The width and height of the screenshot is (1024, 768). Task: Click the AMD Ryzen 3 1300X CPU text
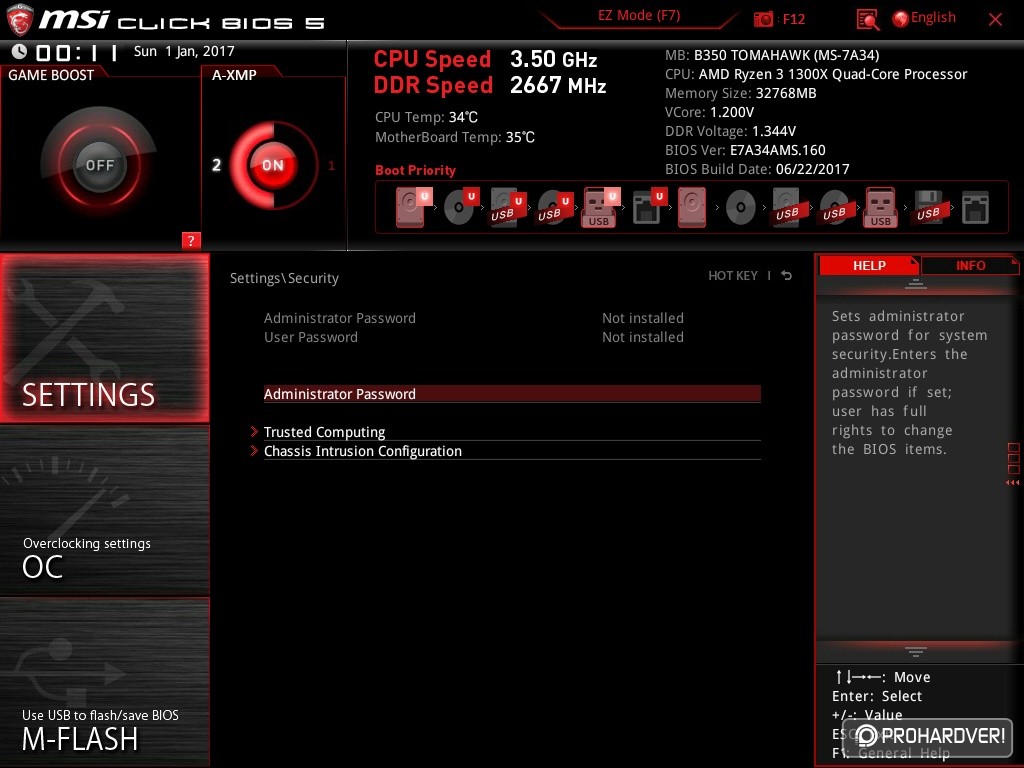[x=816, y=74]
